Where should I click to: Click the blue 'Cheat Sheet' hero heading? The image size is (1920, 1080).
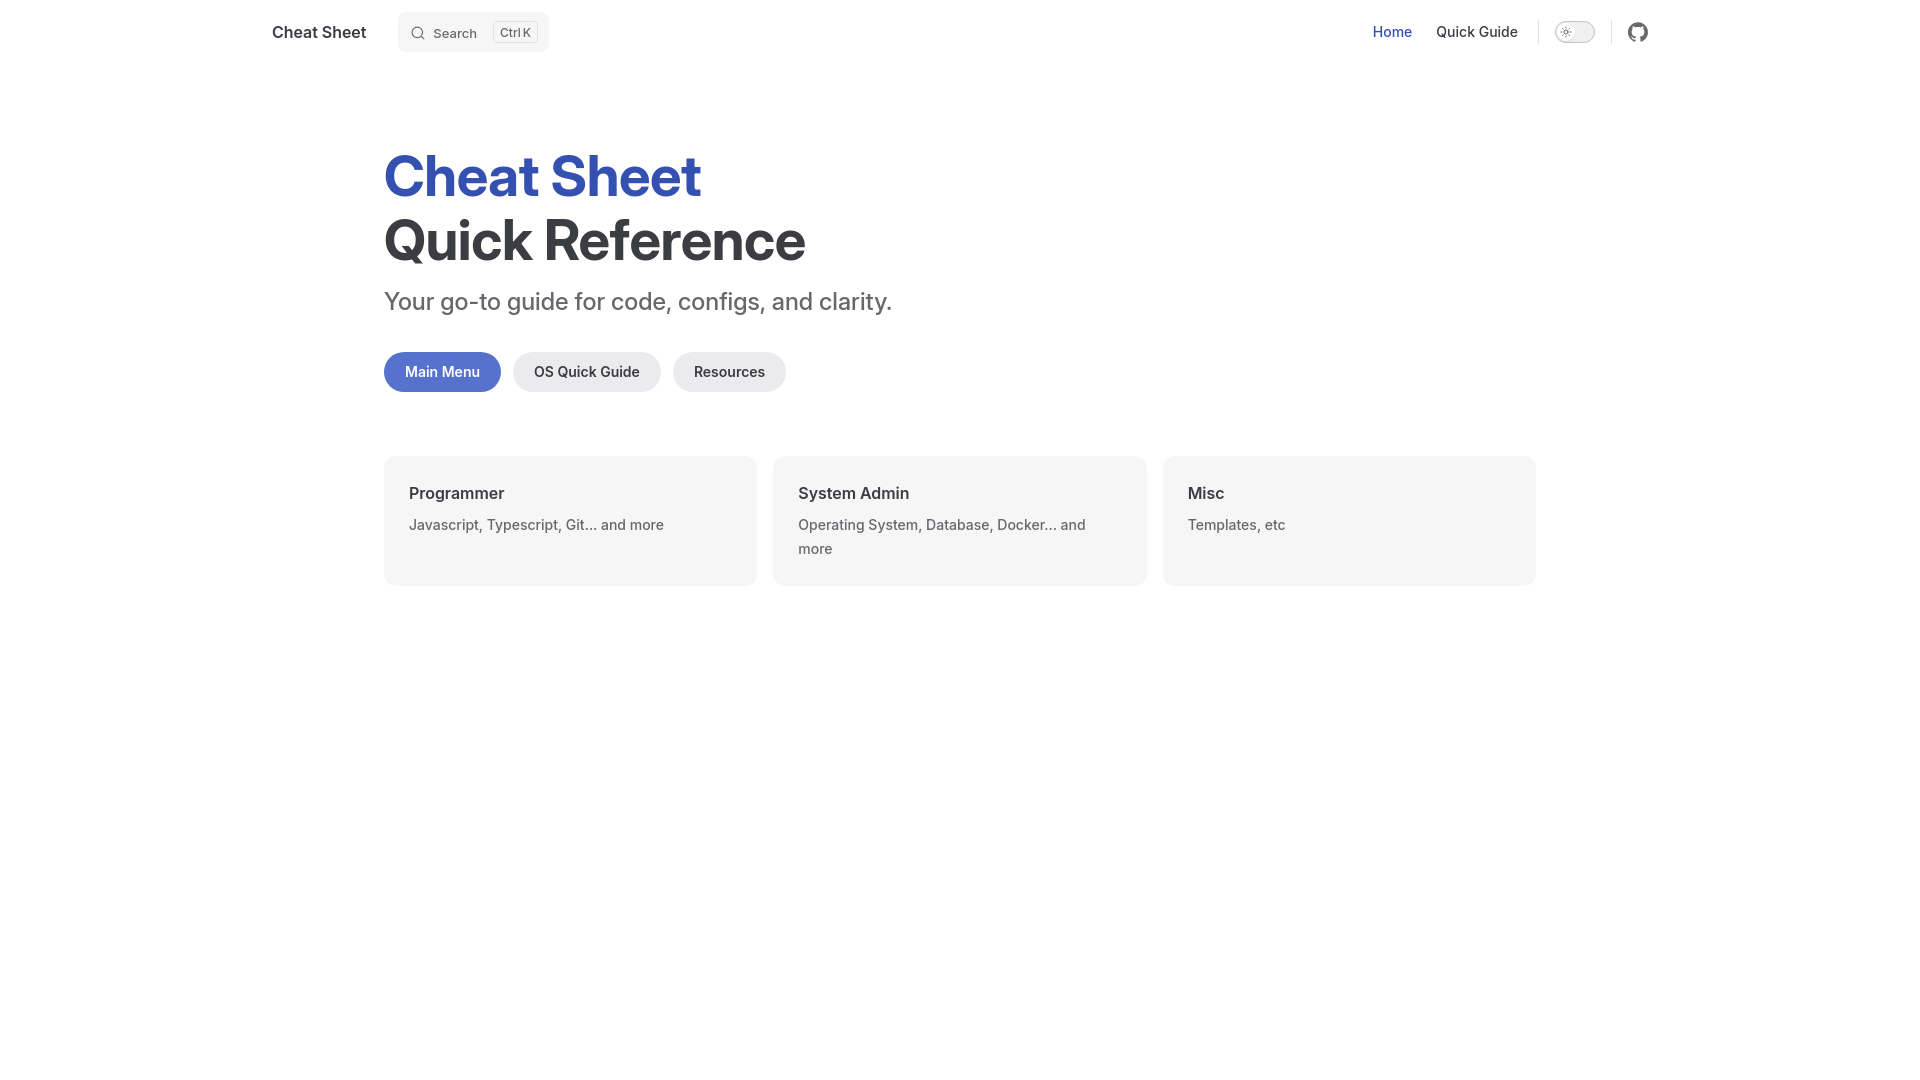coord(542,177)
